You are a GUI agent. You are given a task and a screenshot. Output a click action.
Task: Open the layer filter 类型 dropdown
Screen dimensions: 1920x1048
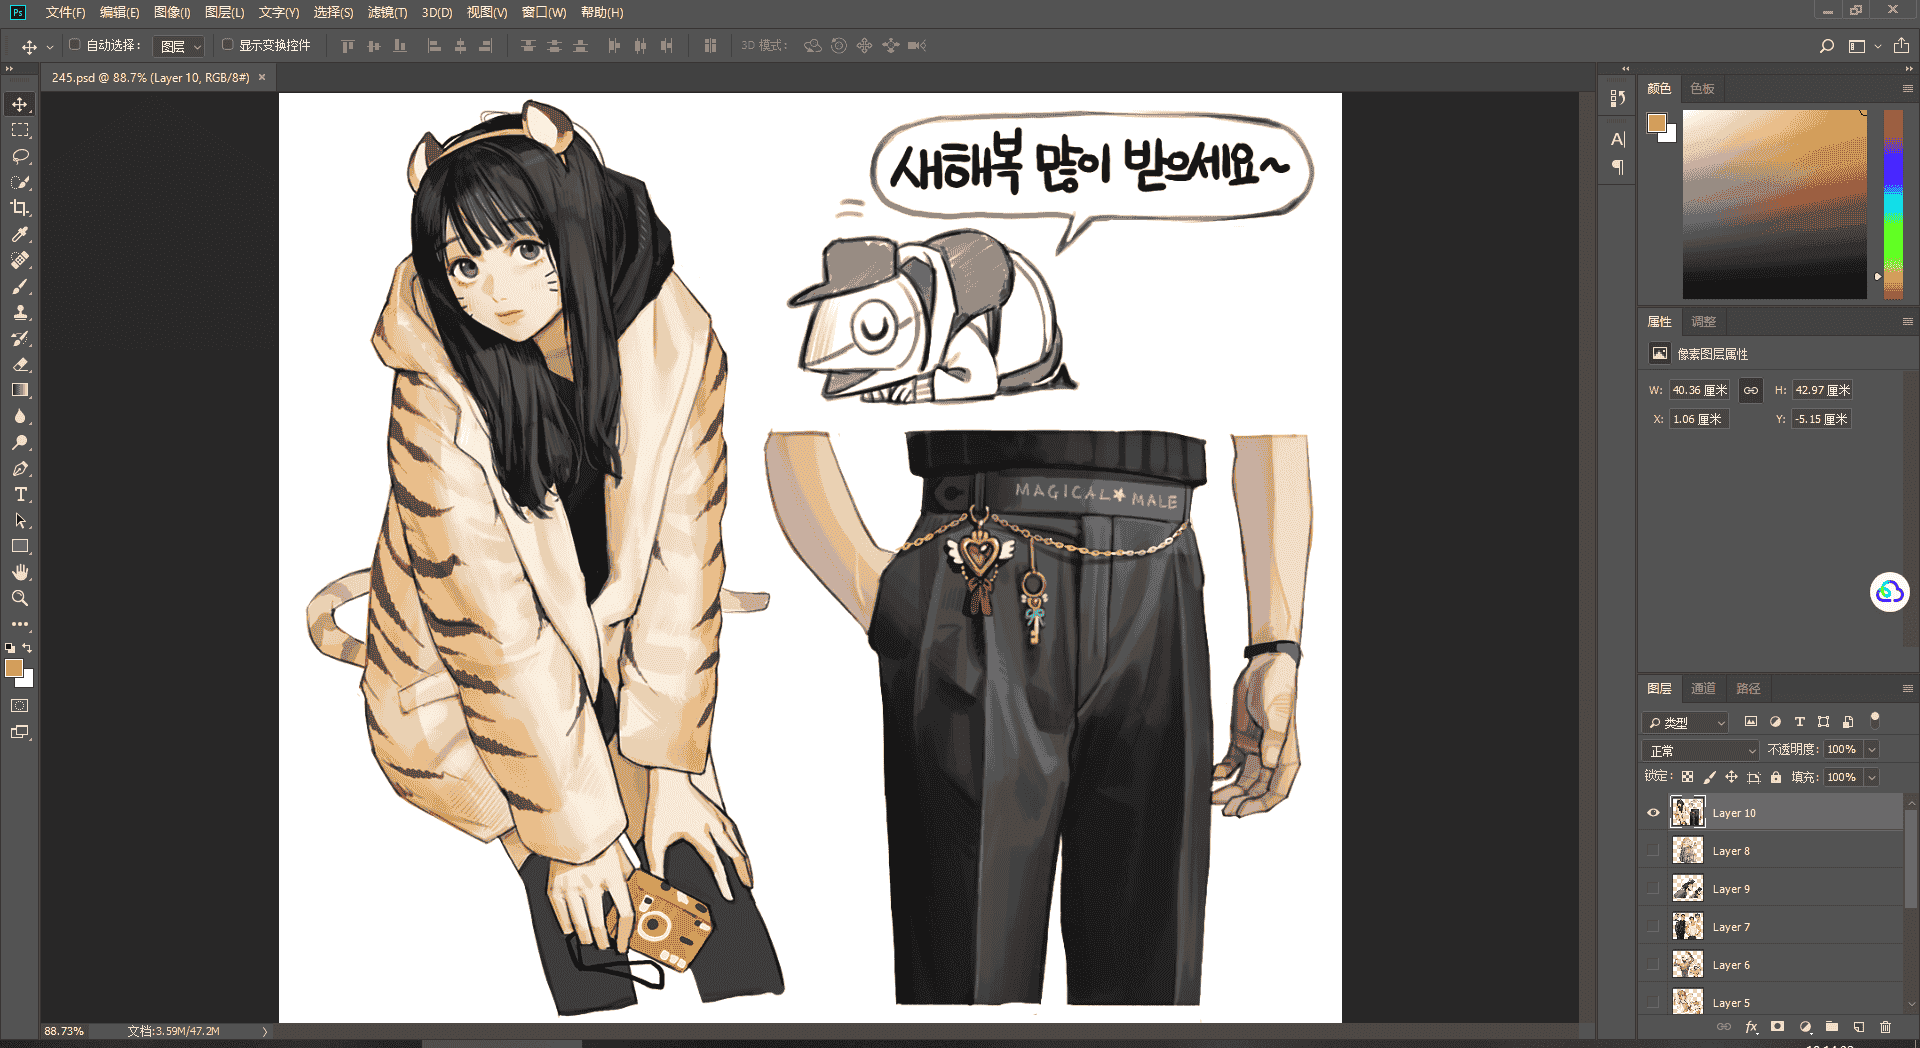click(x=1686, y=722)
